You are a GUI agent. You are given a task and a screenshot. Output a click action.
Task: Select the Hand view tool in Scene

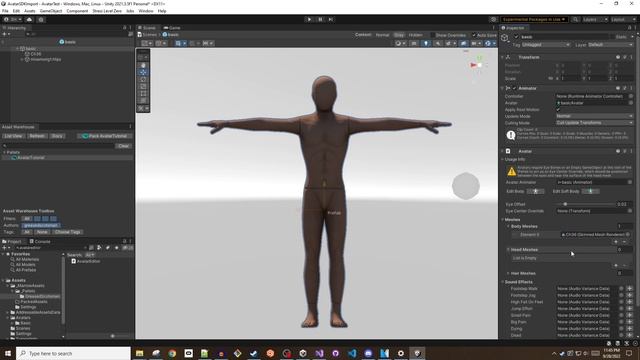[143, 65]
